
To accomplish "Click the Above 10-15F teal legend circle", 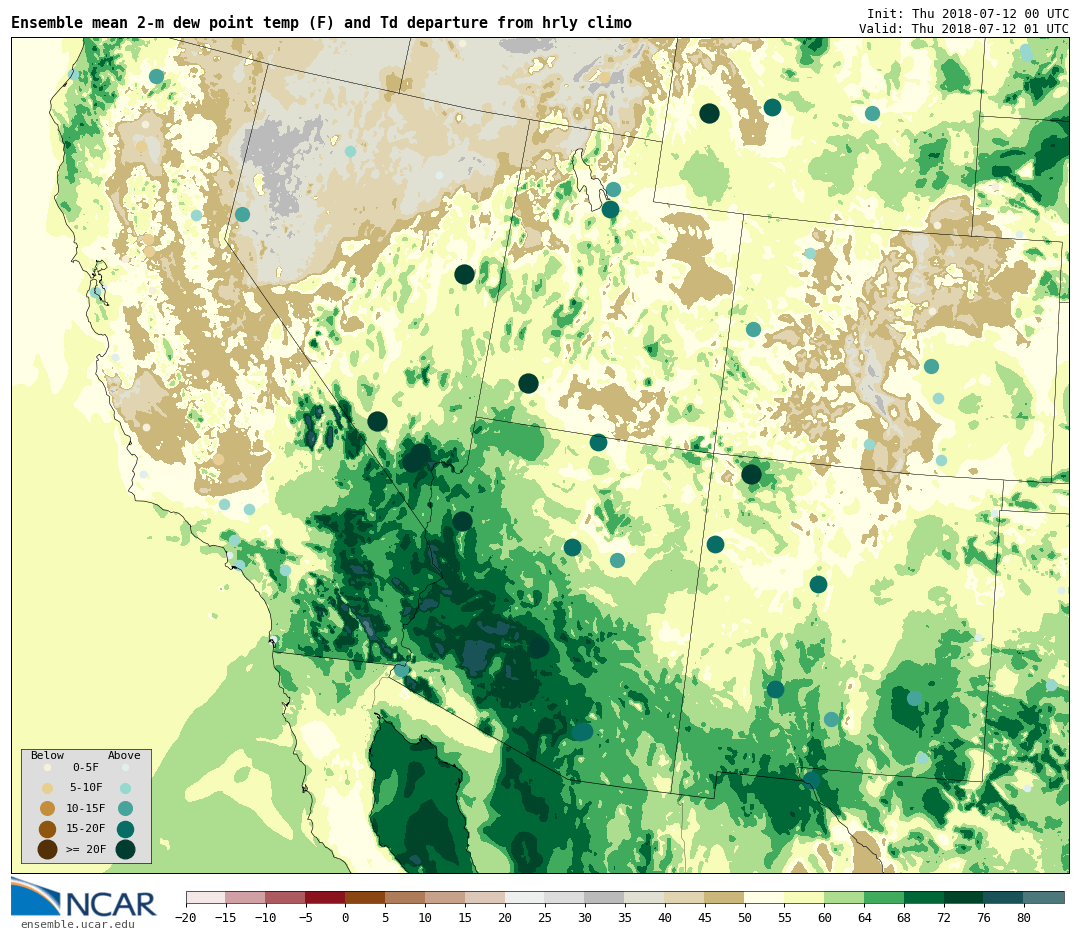I will 125,808.
